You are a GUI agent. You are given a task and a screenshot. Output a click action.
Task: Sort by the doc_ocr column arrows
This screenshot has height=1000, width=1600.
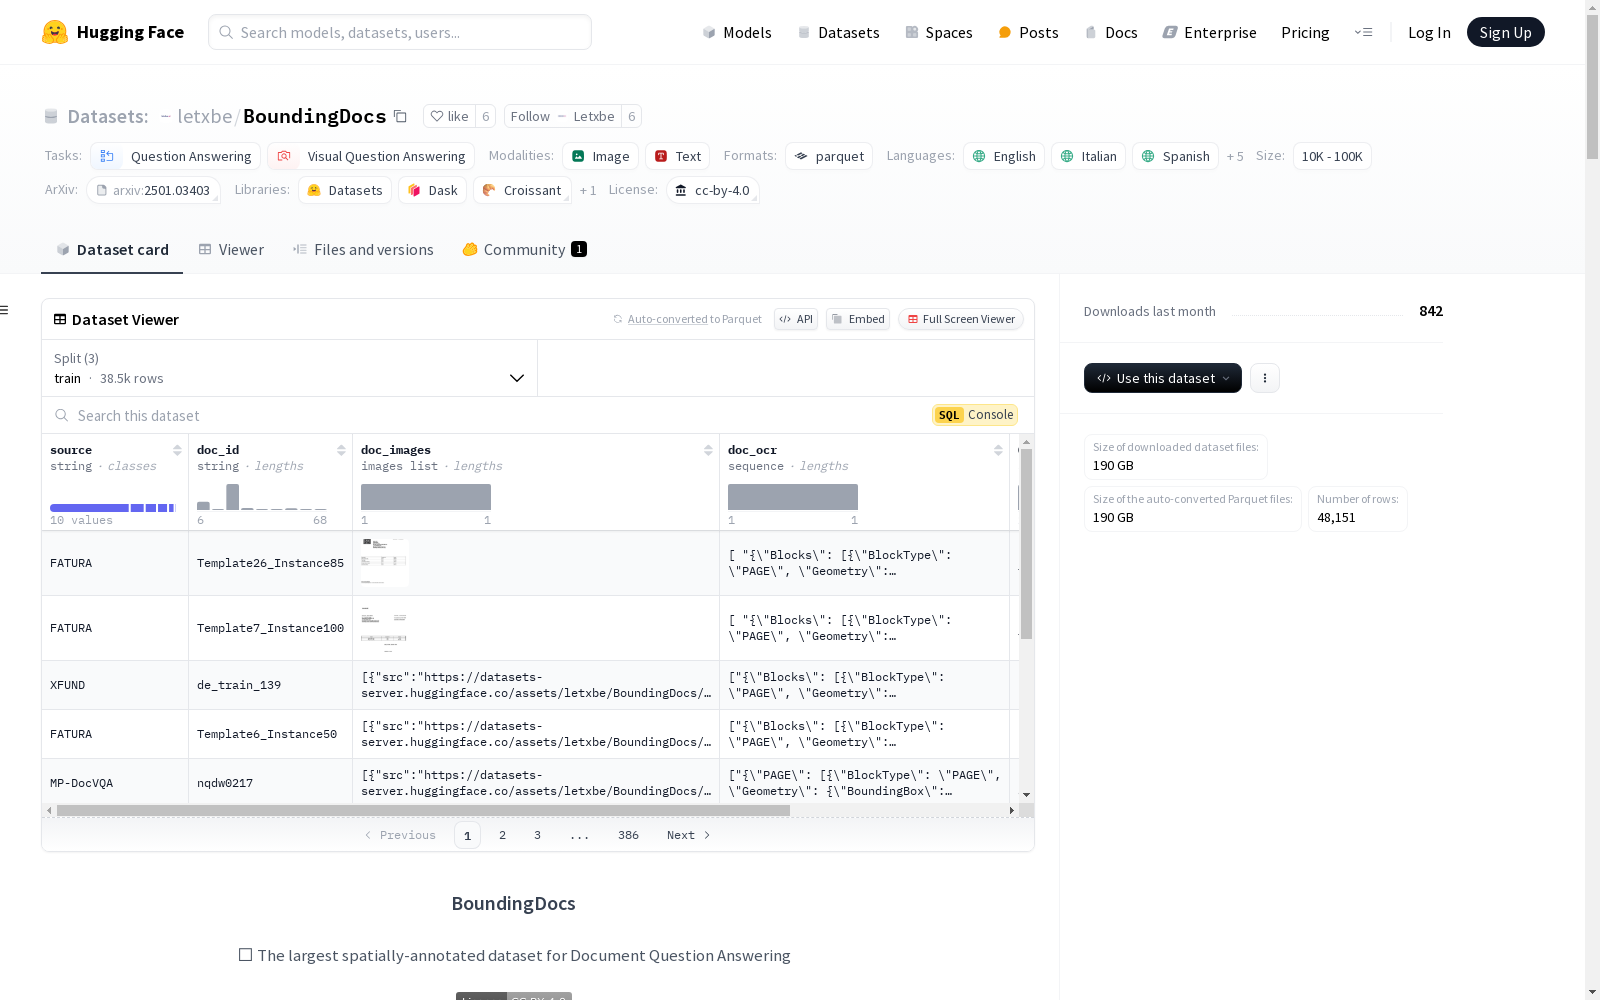pos(998,450)
